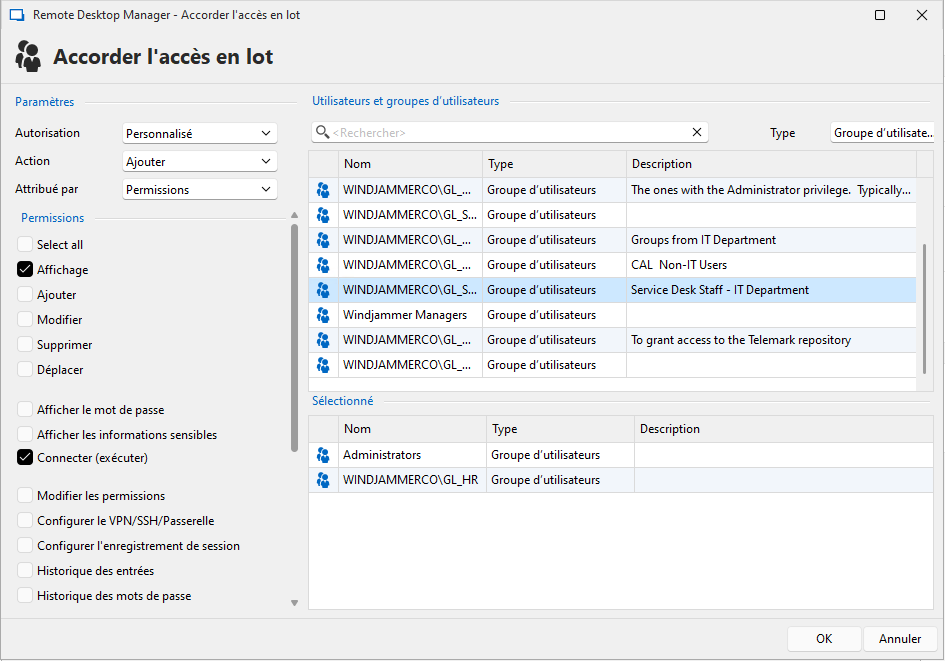Click group icon in CAL Non-IT Users row
The width and height of the screenshot is (945, 661).
(x=323, y=265)
